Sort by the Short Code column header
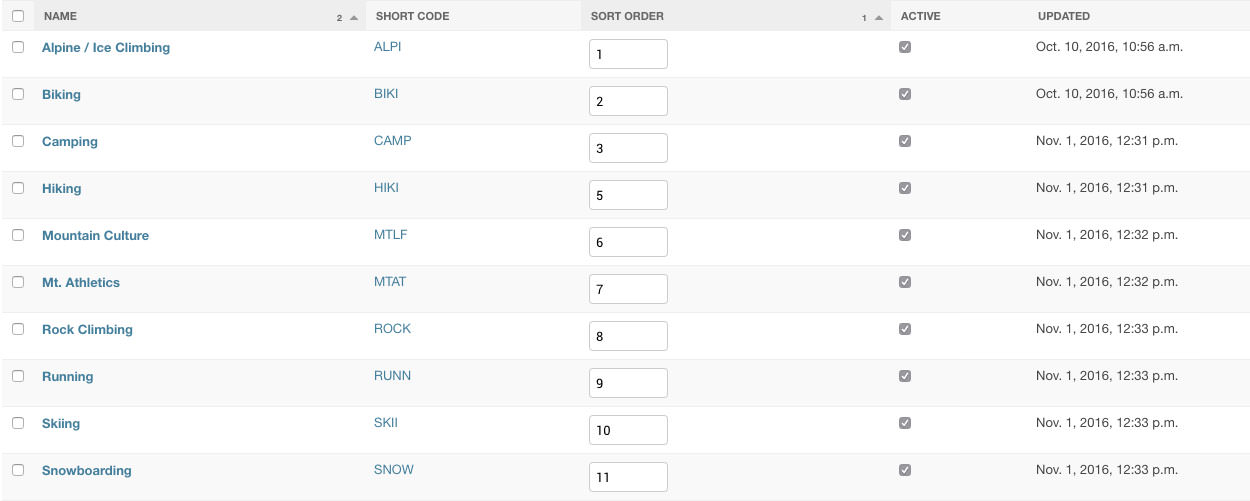Screen dimensions: 1250x501 (x=412, y=16)
